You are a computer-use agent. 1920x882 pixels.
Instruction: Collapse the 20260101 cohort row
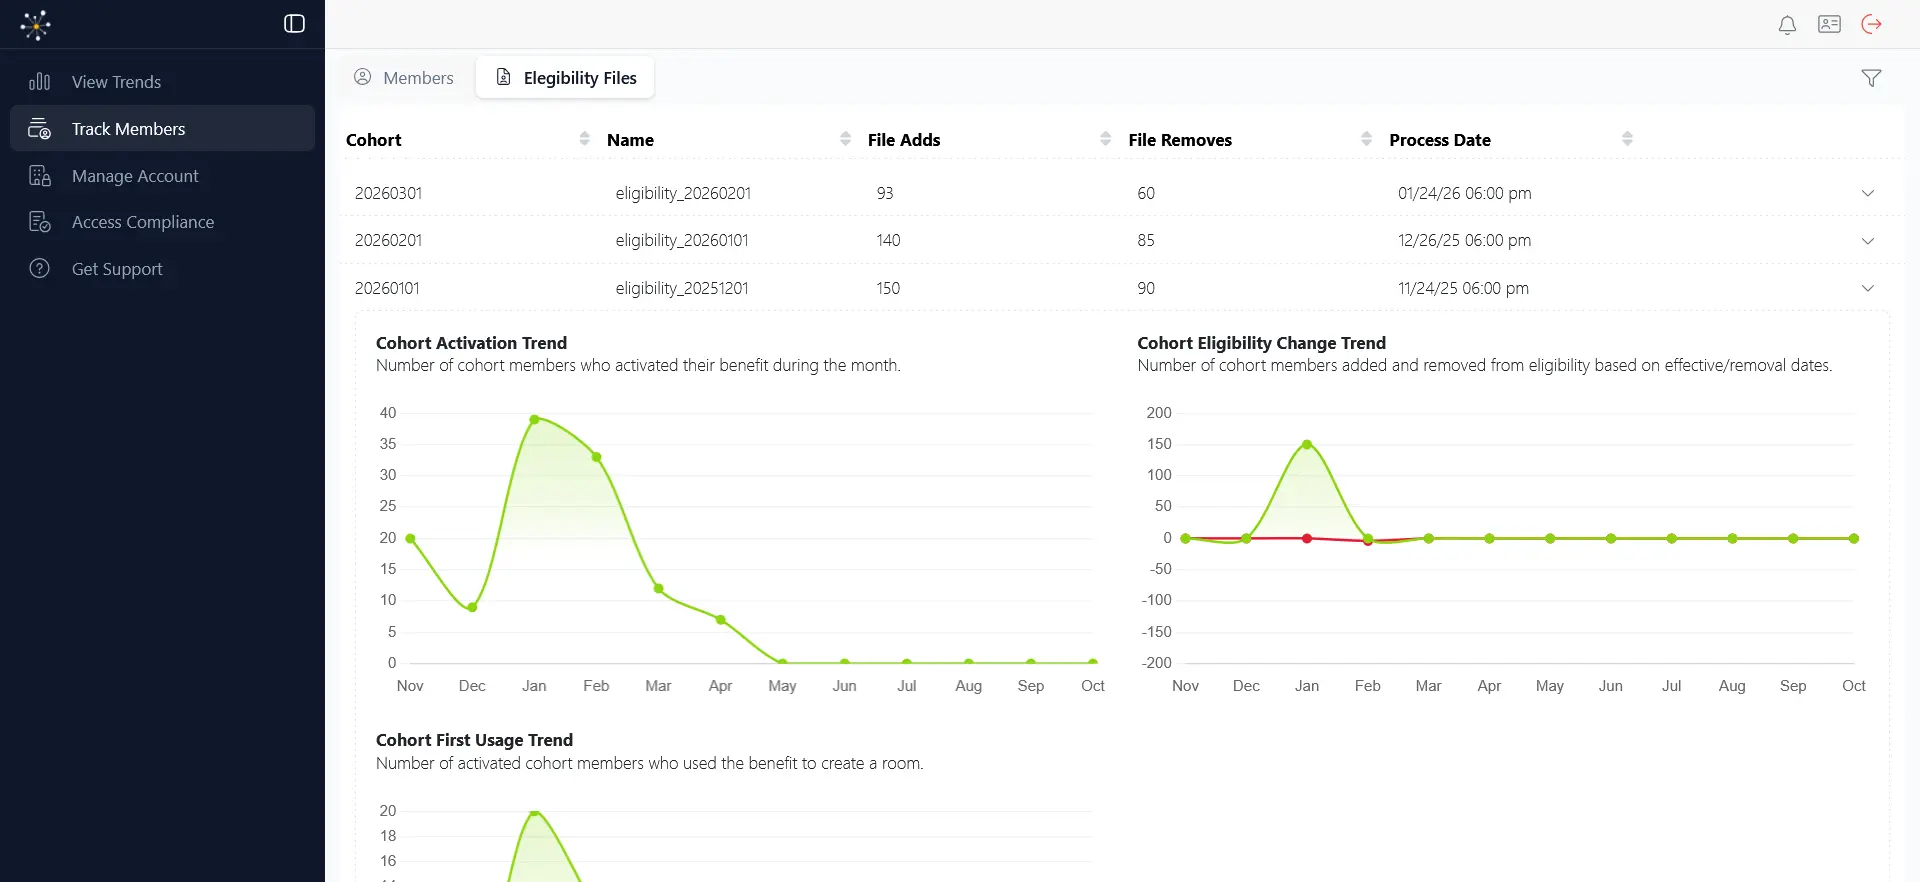coord(1867,288)
